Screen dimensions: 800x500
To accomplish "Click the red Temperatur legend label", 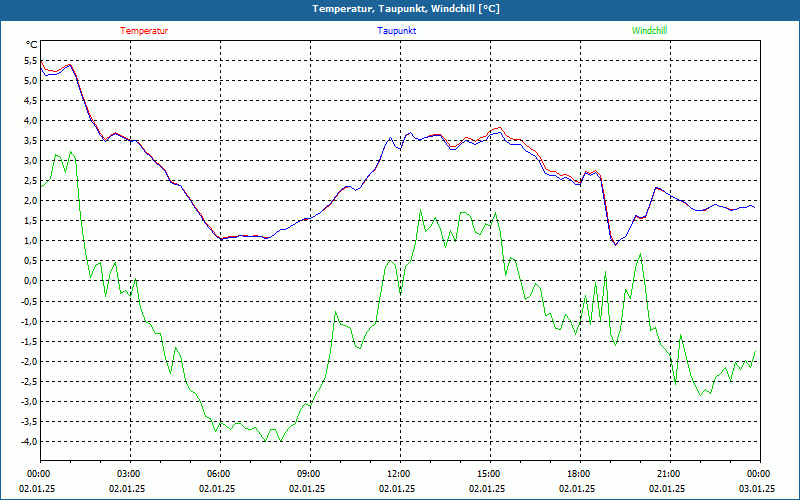I will [144, 31].
